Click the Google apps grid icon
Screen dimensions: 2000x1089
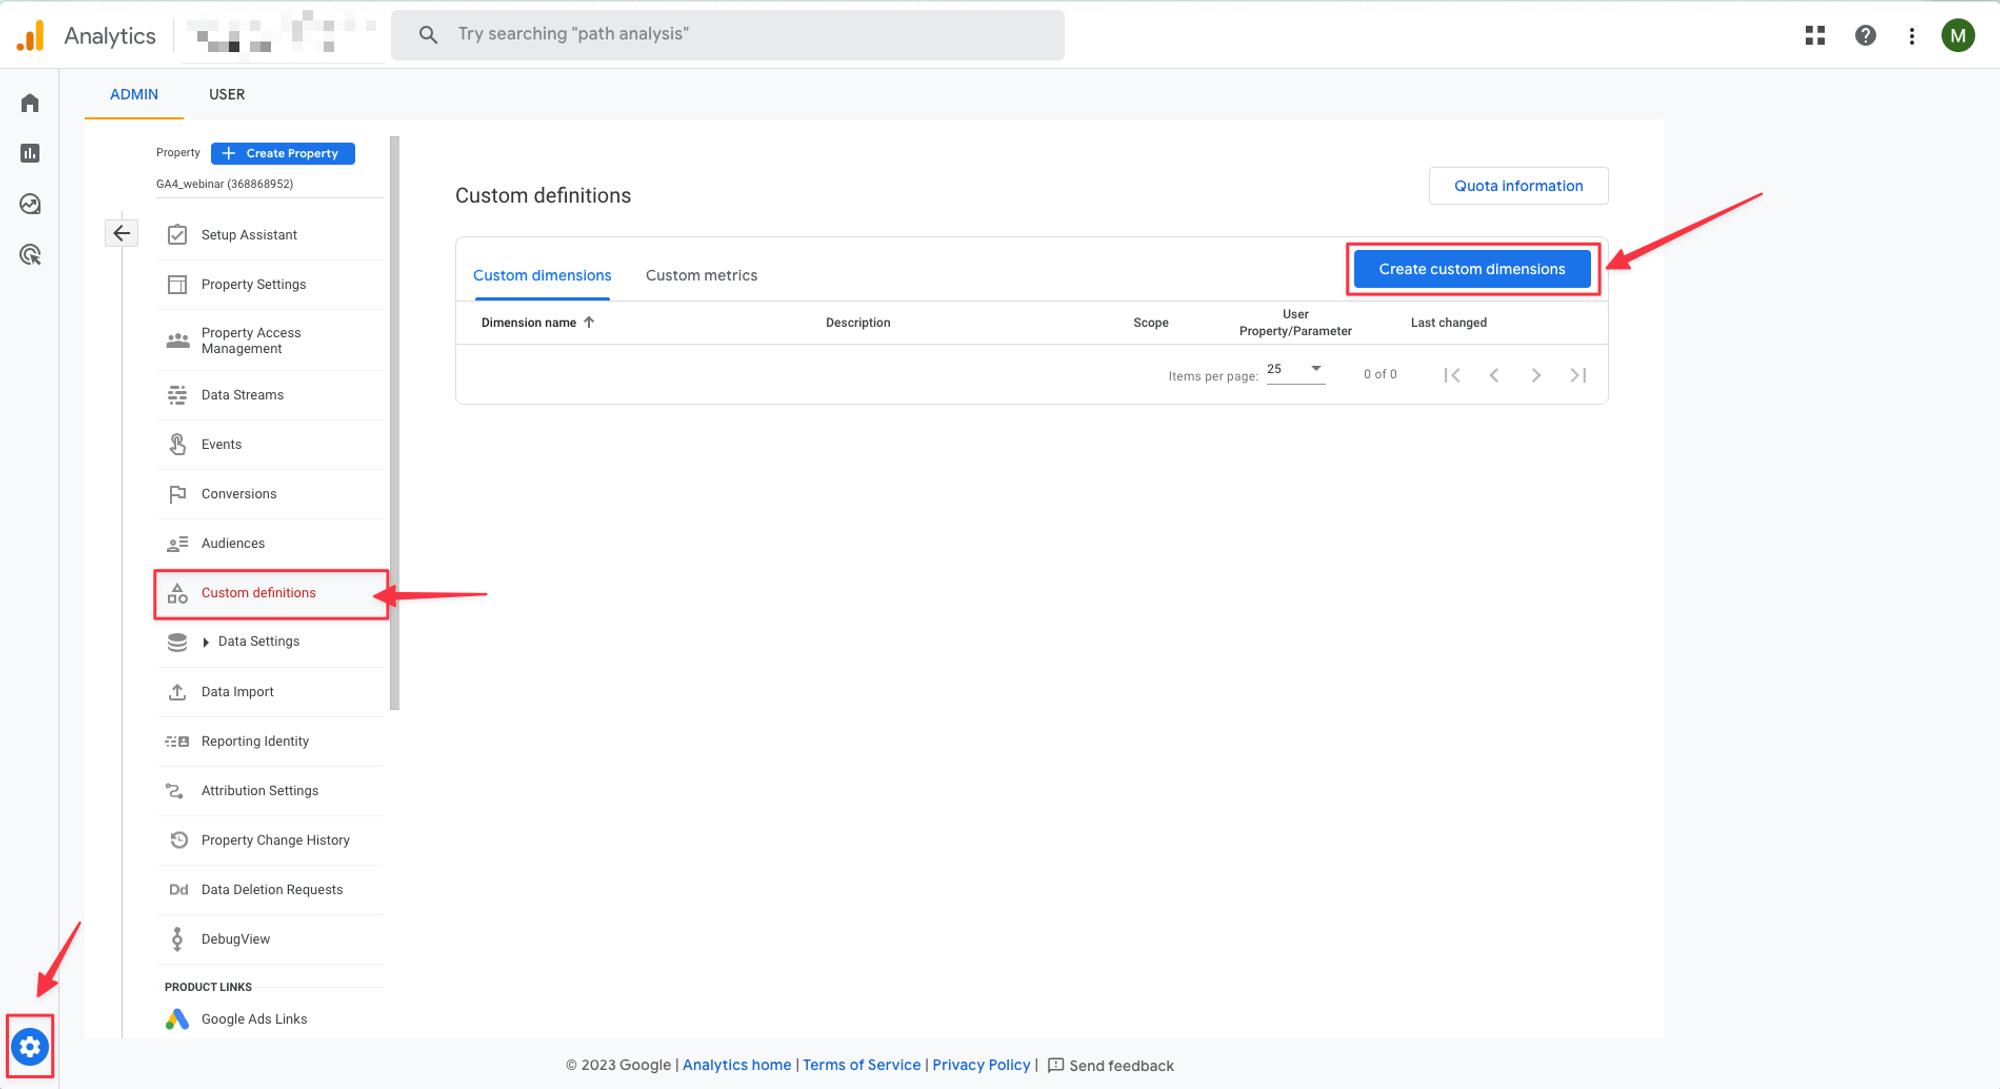coord(1815,36)
